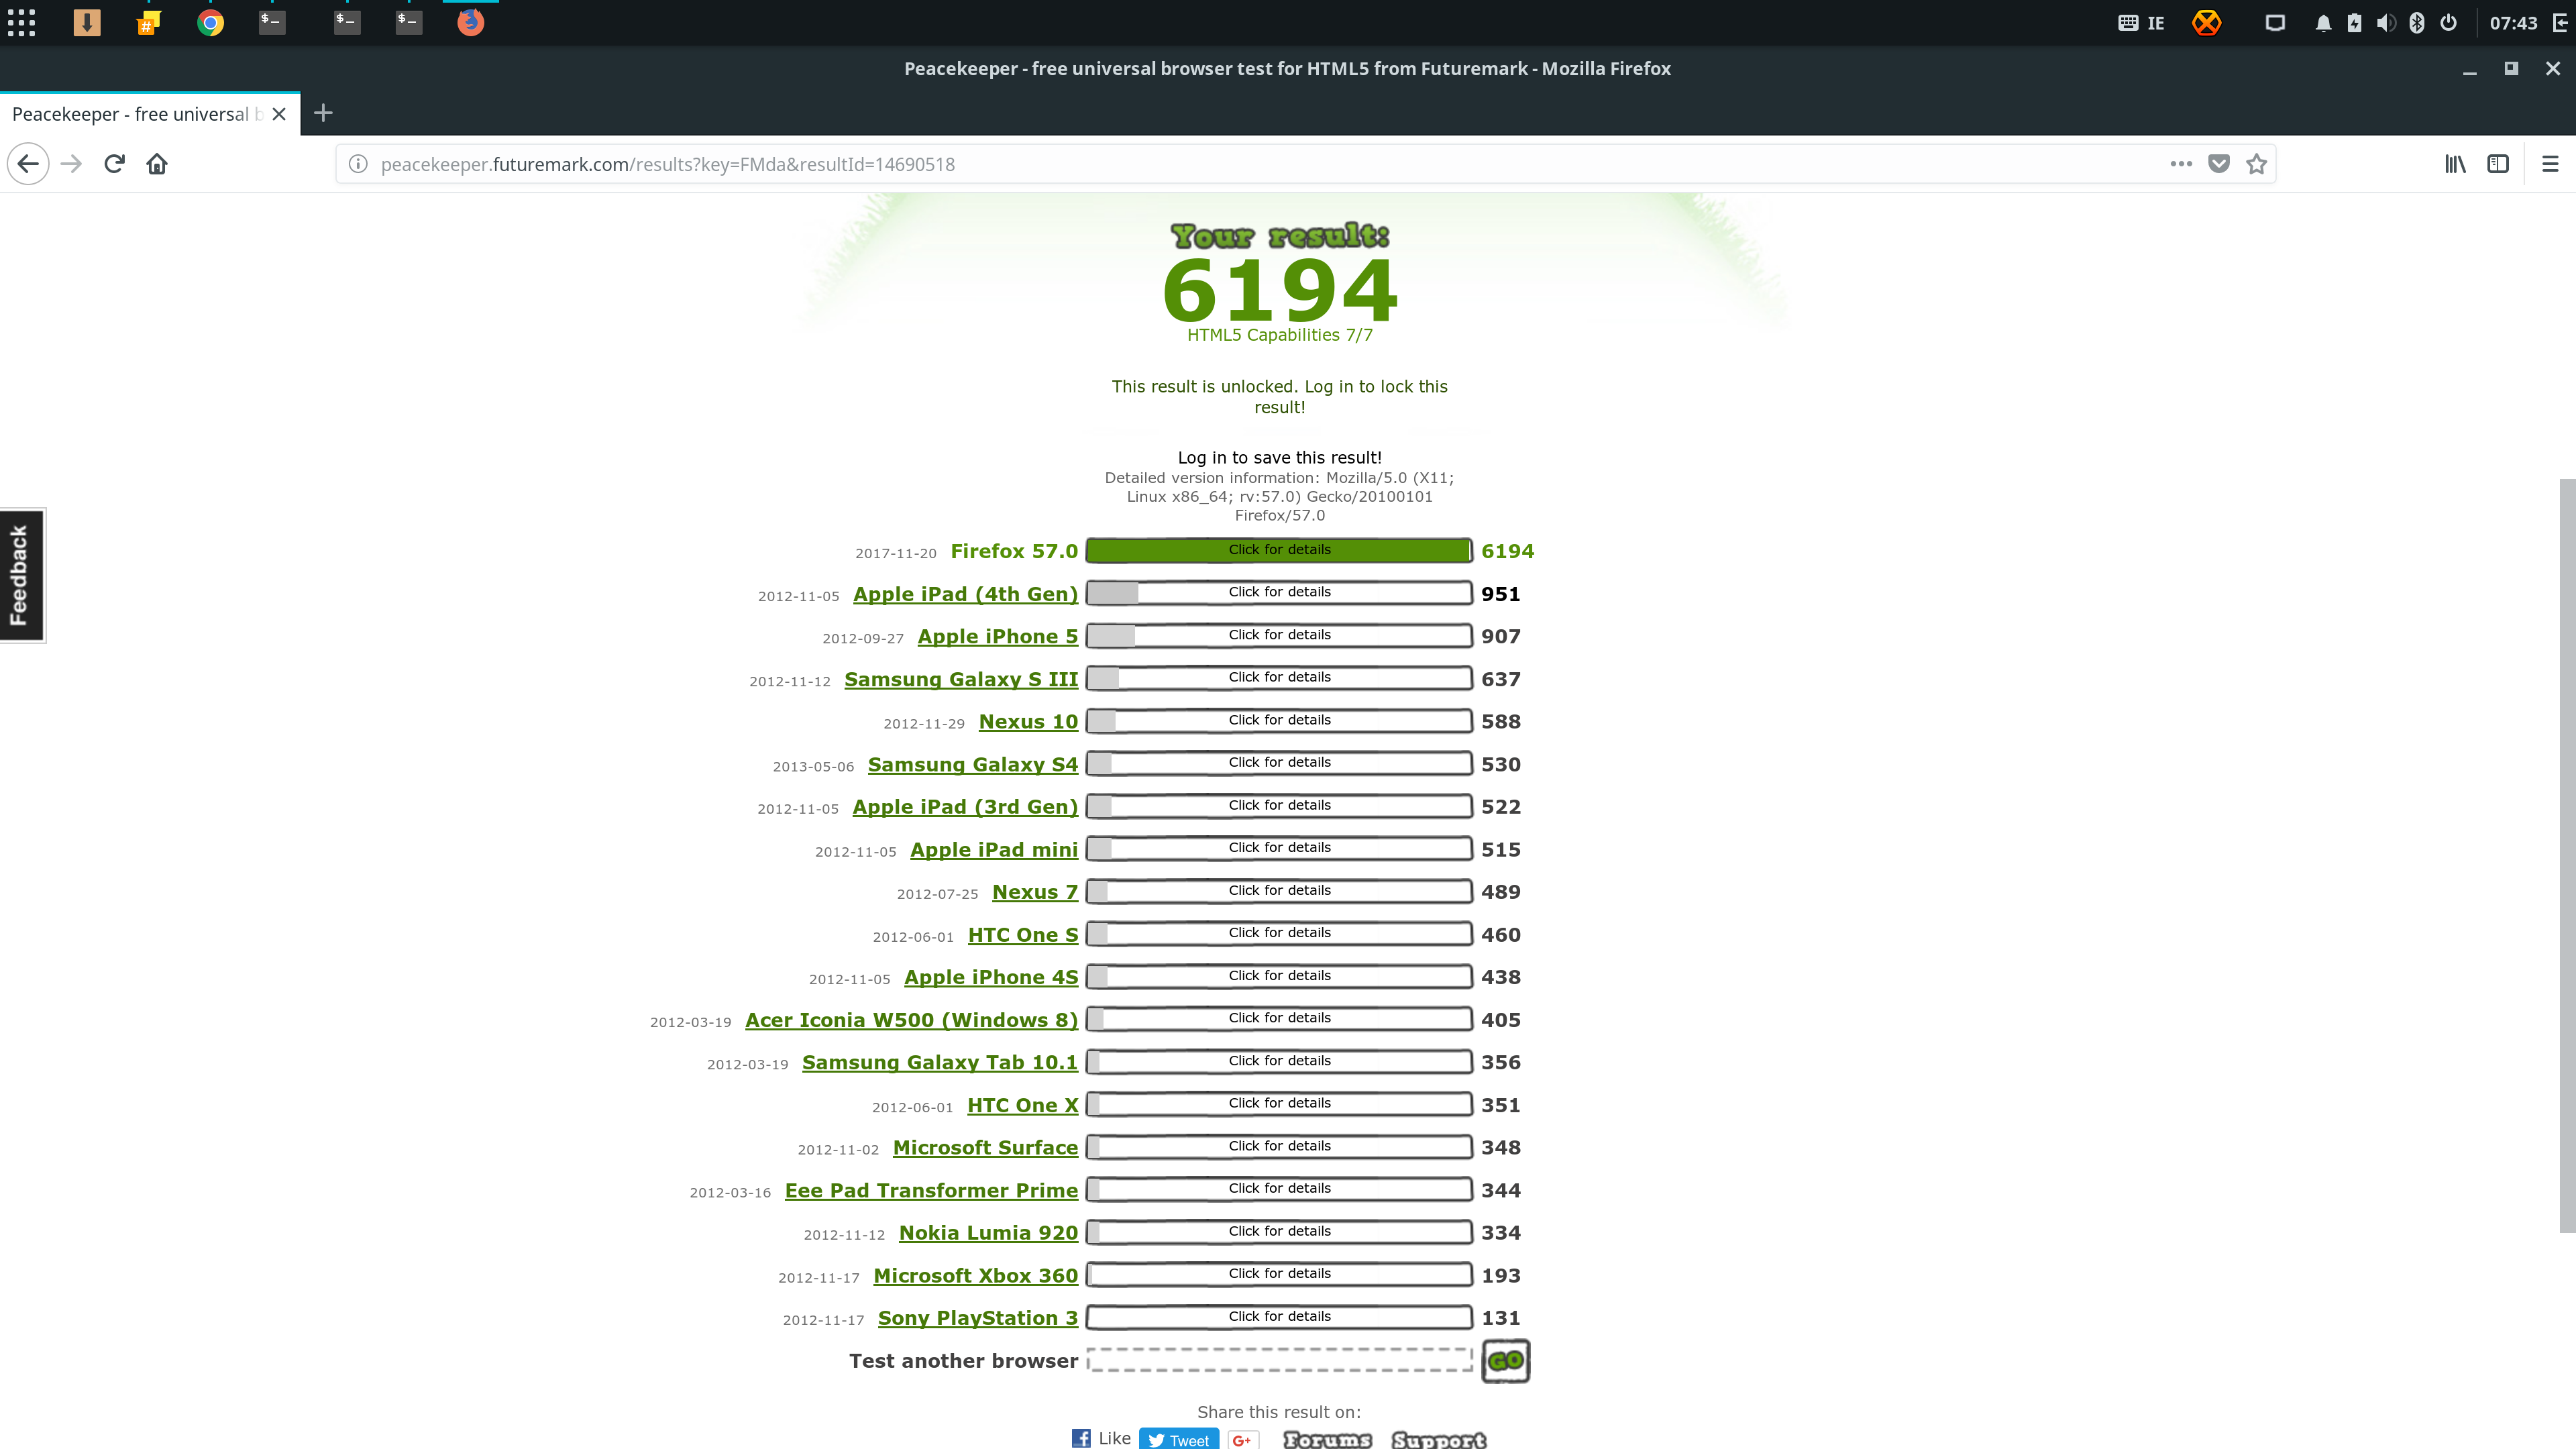Expand details bar for Firefox 57.0
Image resolution: width=2576 pixels, height=1449 pixels.
coord(1279,550)
